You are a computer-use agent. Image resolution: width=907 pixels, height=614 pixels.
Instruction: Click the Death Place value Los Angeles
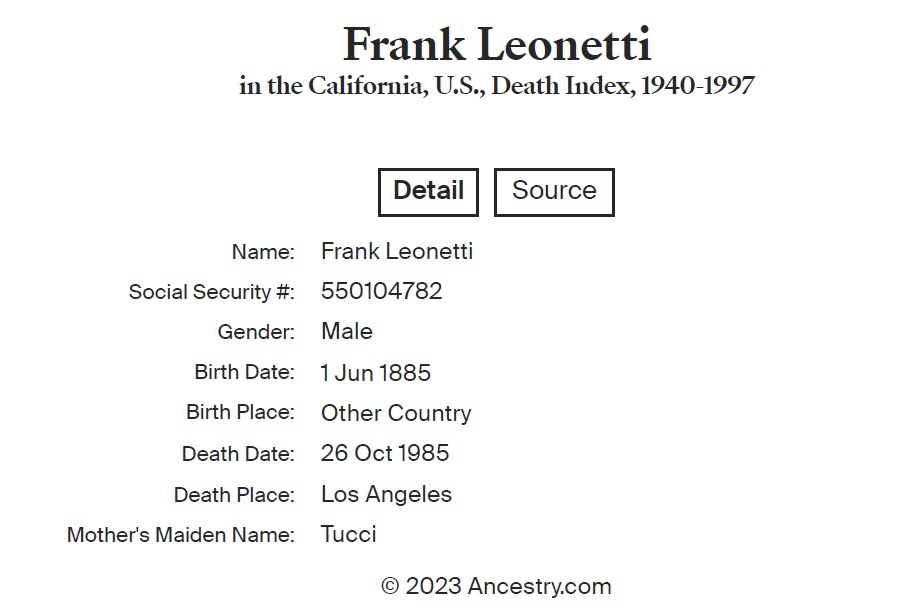click(386, 494)
